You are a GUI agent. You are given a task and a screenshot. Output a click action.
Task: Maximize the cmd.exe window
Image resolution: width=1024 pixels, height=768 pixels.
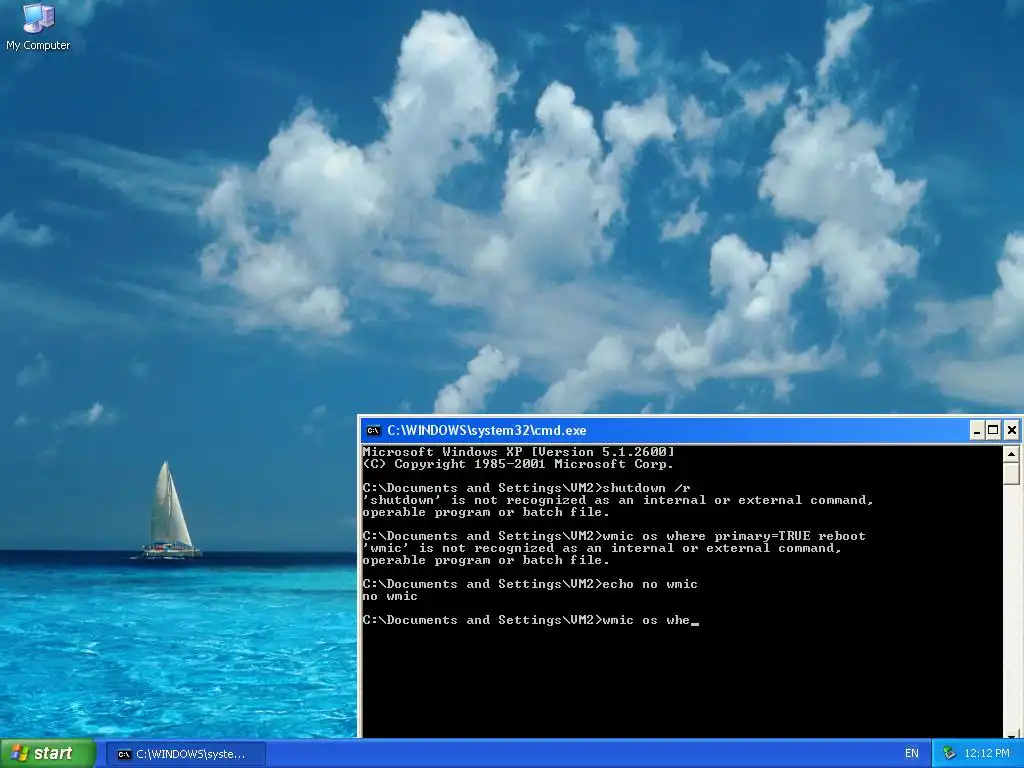[x=993, y=430]
